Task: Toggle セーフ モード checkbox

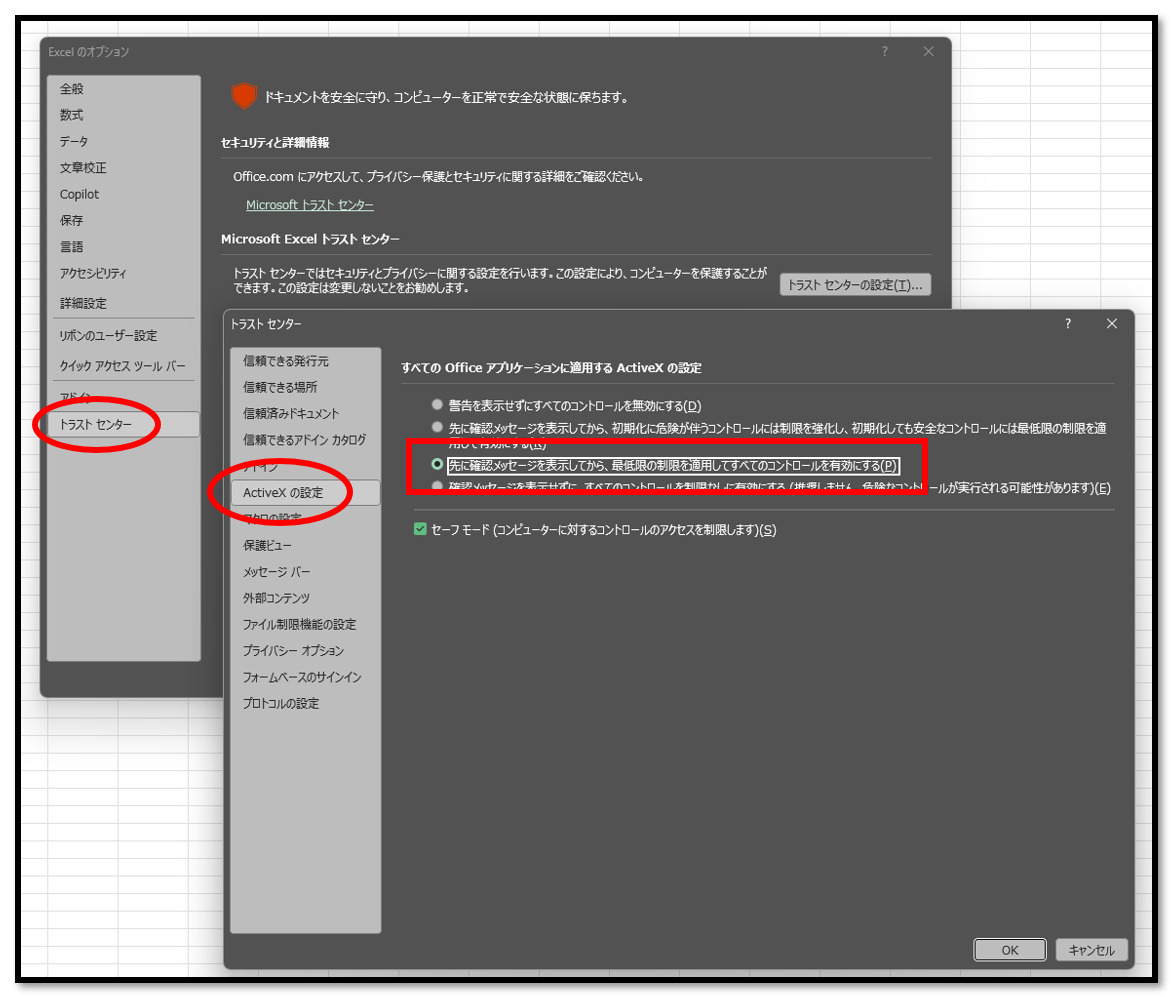Action: pyautogui.click(x=420, y=529)
